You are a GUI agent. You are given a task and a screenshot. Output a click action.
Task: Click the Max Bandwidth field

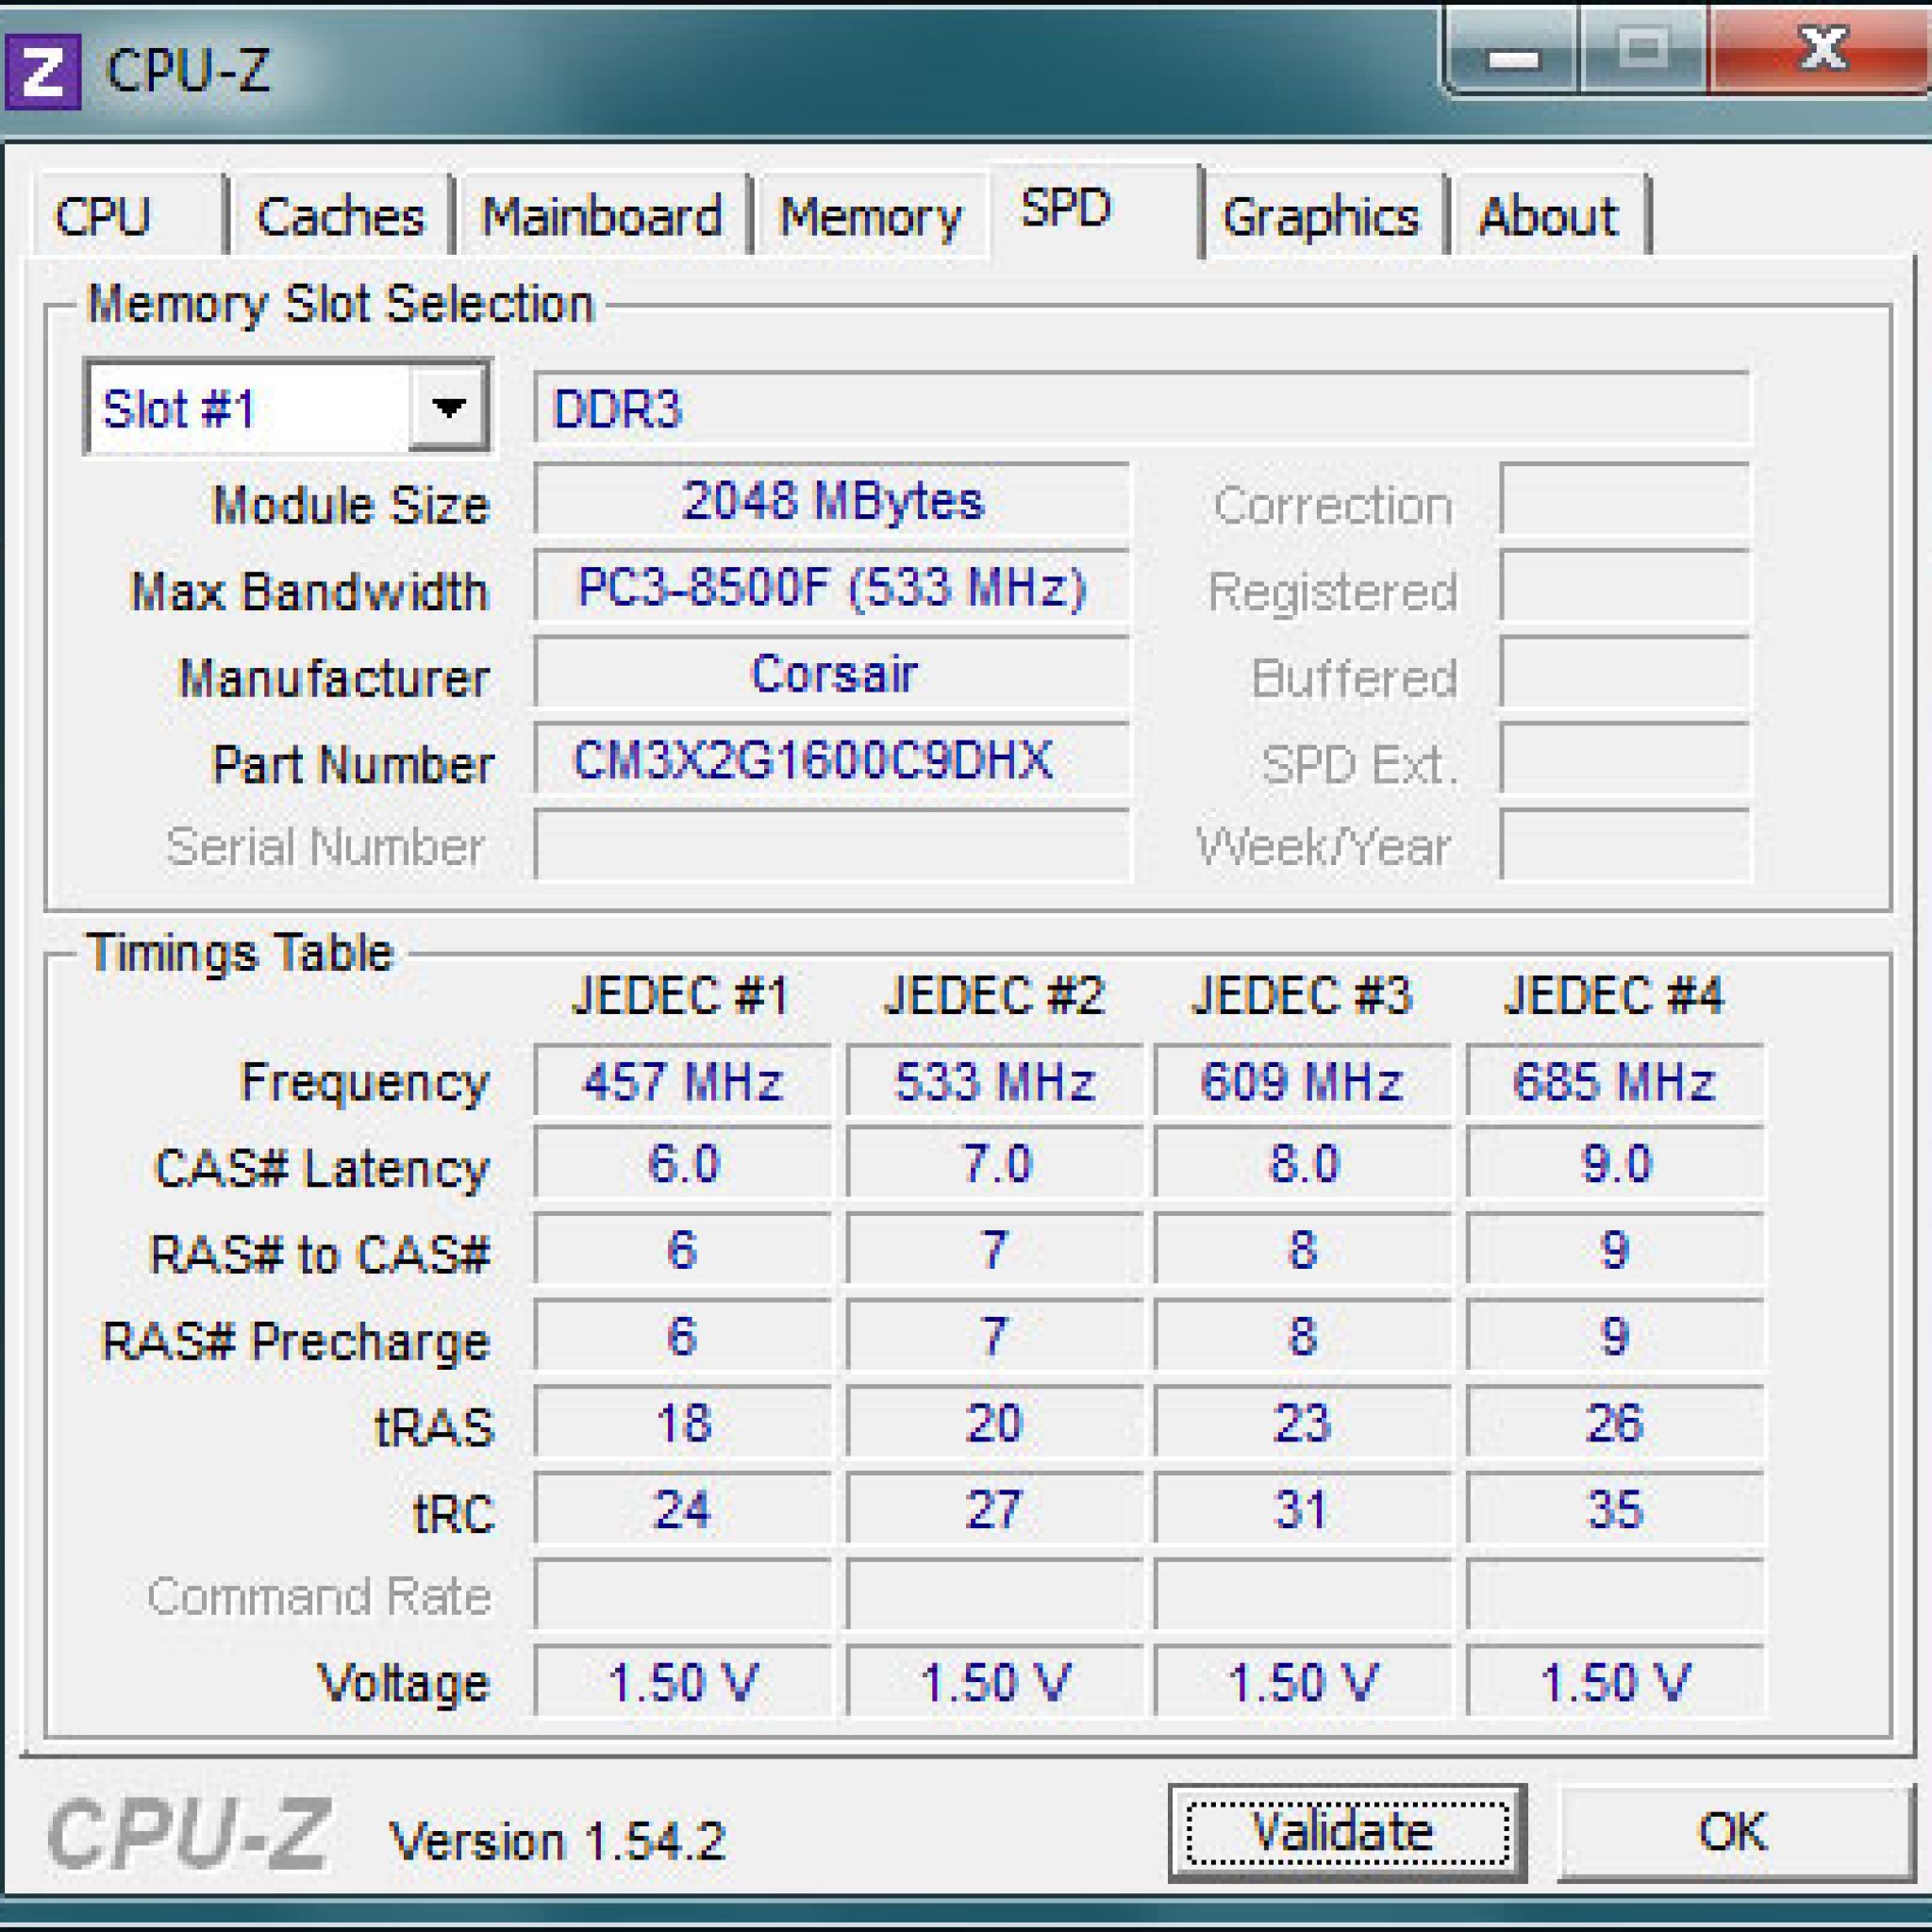coord(831,587)
